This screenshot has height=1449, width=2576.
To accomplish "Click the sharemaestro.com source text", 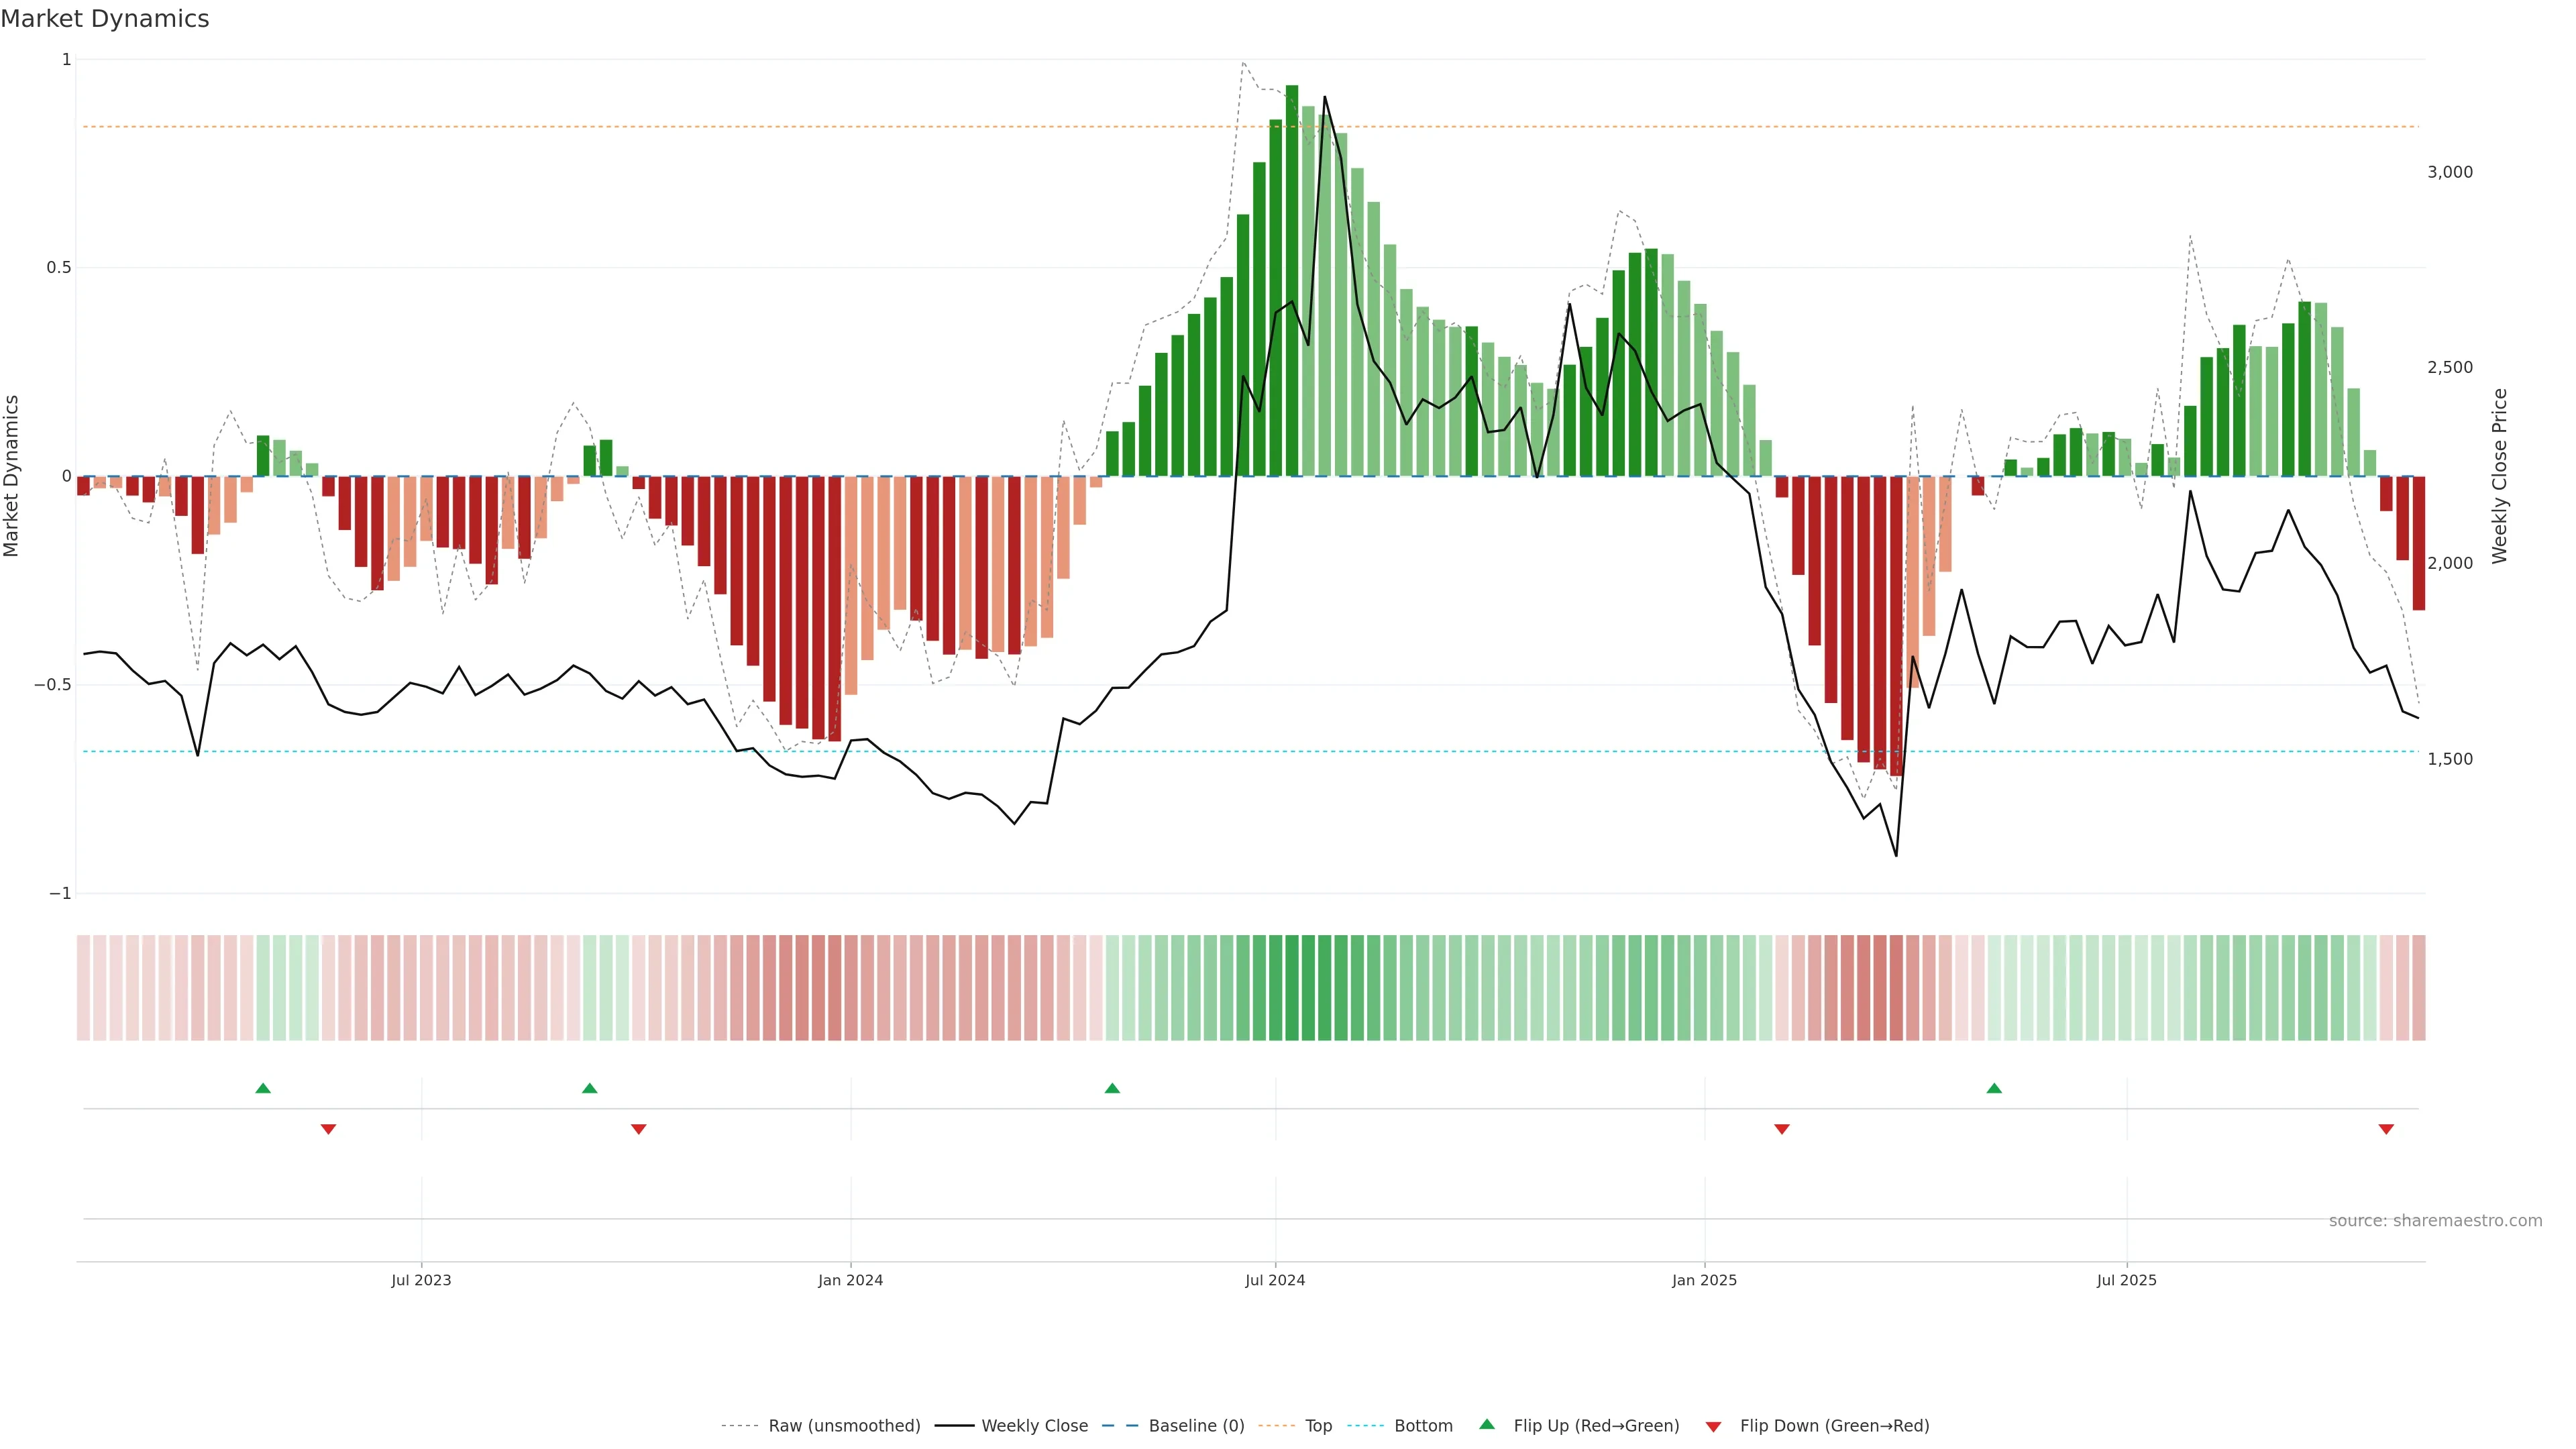I will point(2435,1220).
